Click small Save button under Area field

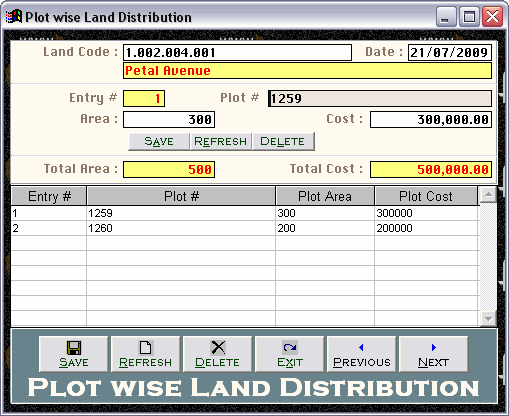pos(159,141)
